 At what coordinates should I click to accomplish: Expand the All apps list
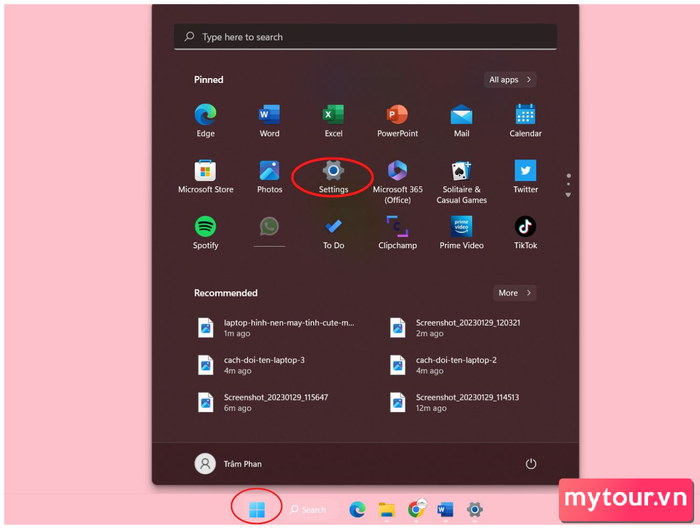coord(510,79)
